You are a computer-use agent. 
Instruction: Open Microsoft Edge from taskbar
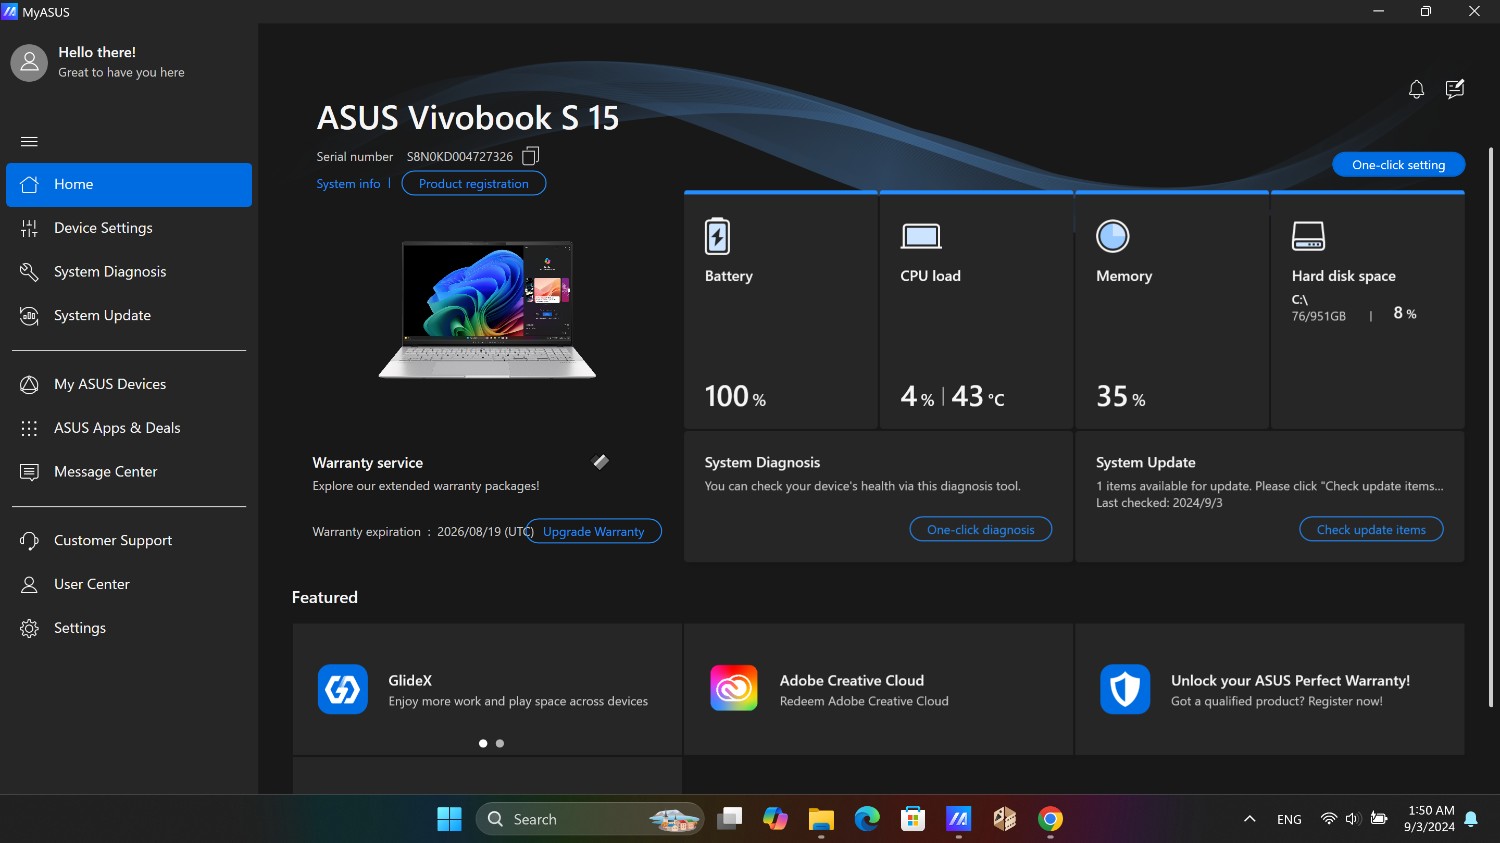867,819
